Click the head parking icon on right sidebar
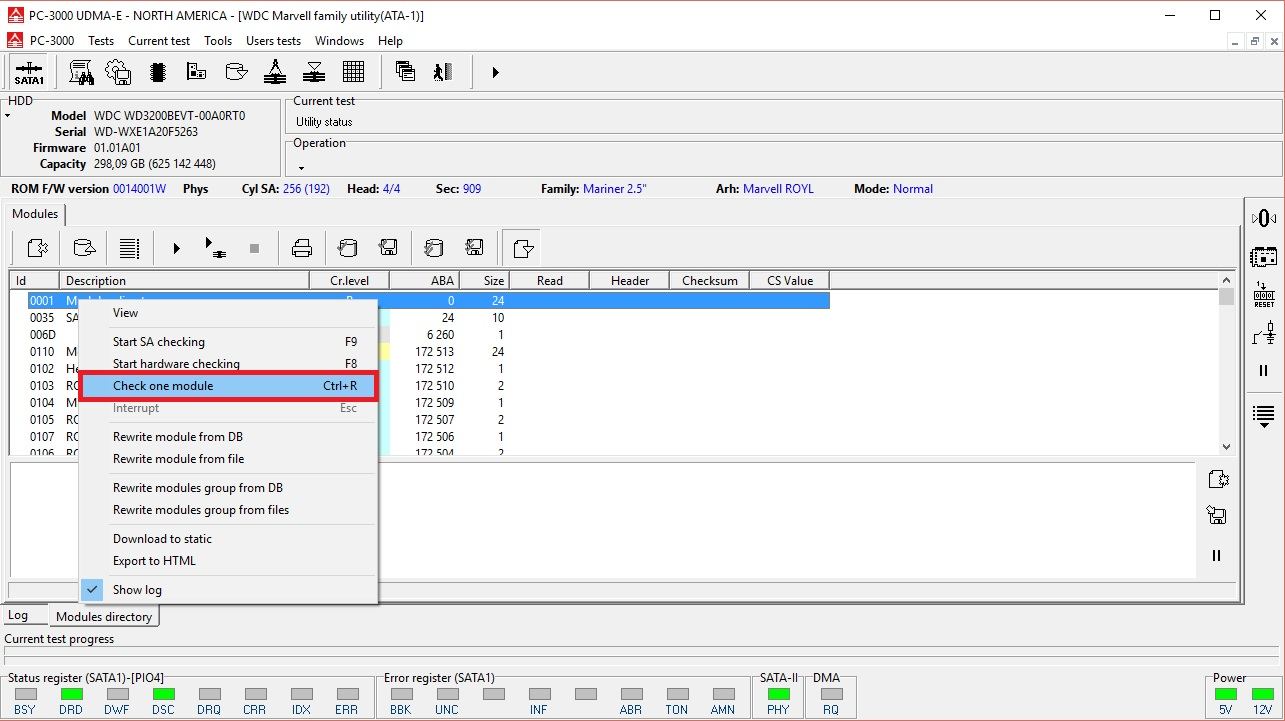Image resolution: width=1285 pixels, height=721 pixels. pyautogui.click(x=1264, y=218)
